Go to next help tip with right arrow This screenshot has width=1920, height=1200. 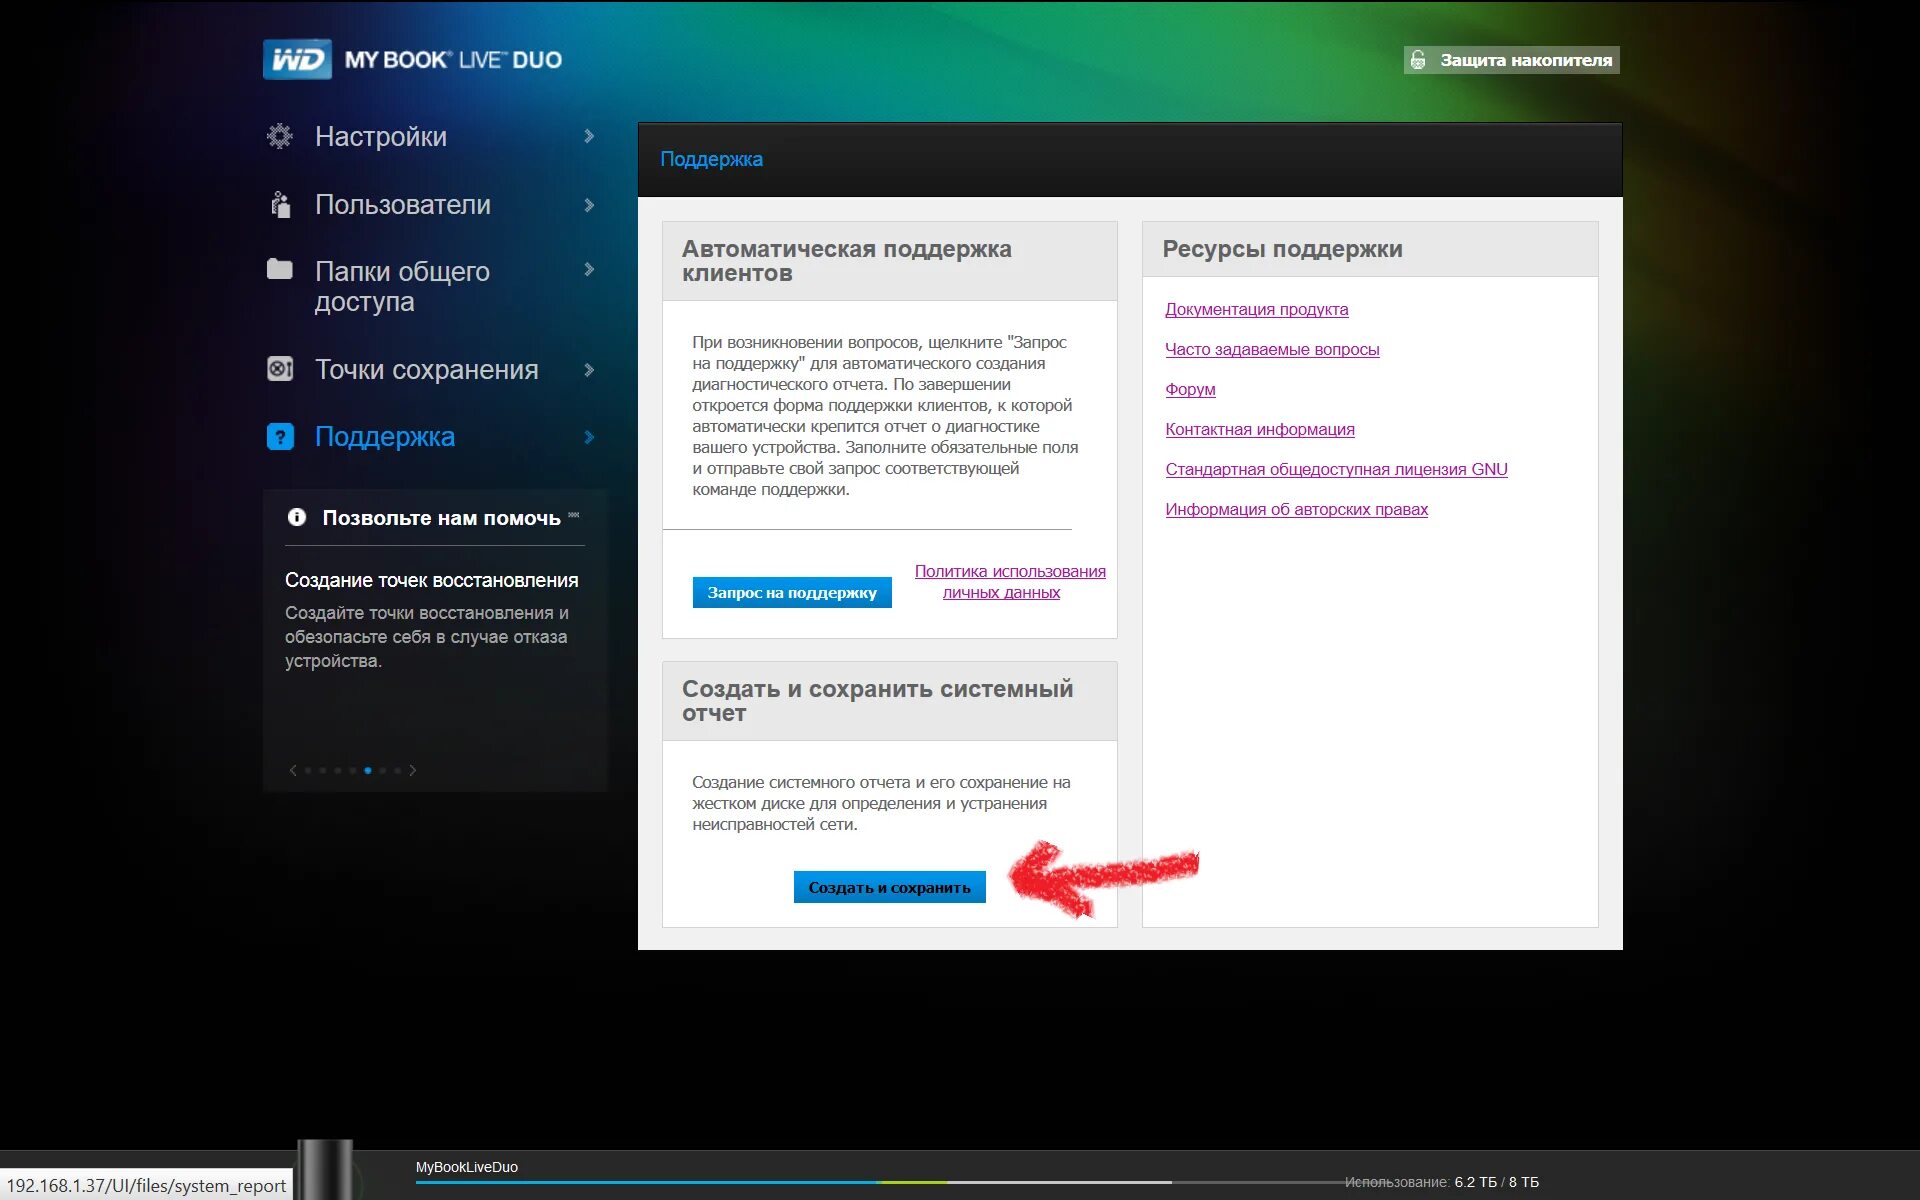coord(412,770)
